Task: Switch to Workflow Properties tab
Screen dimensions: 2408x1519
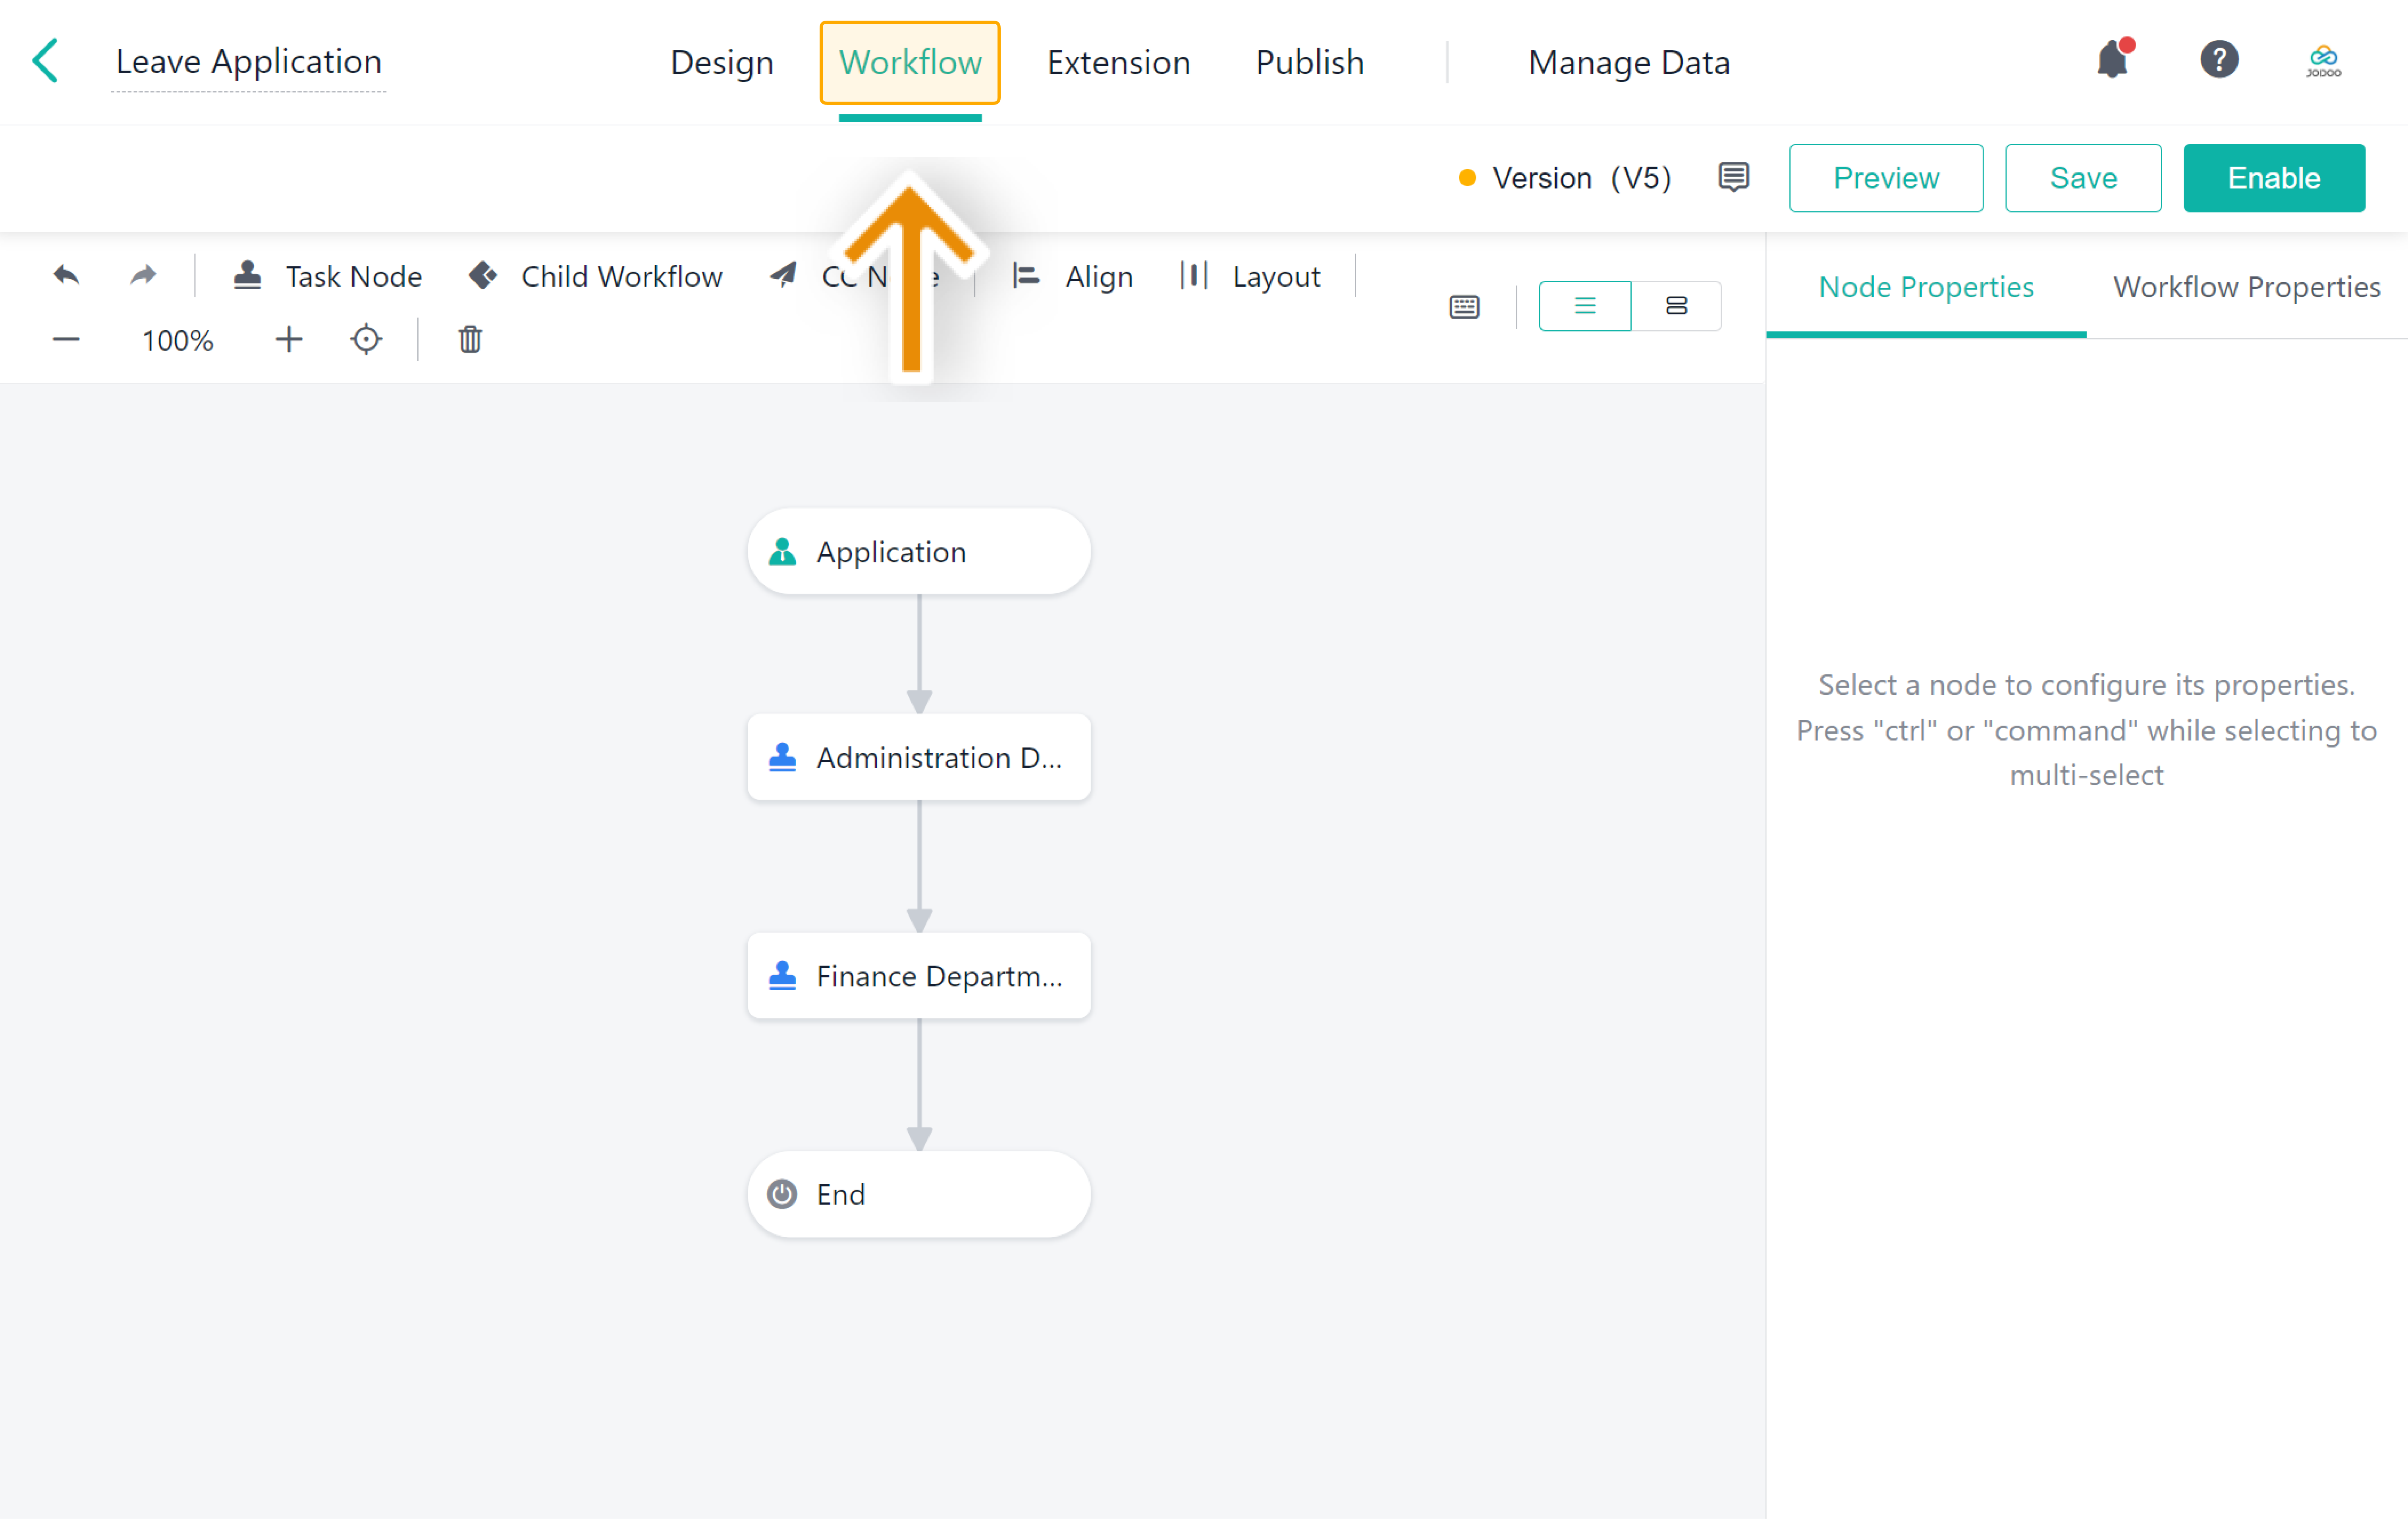Action: click(x=2246, y=287)
